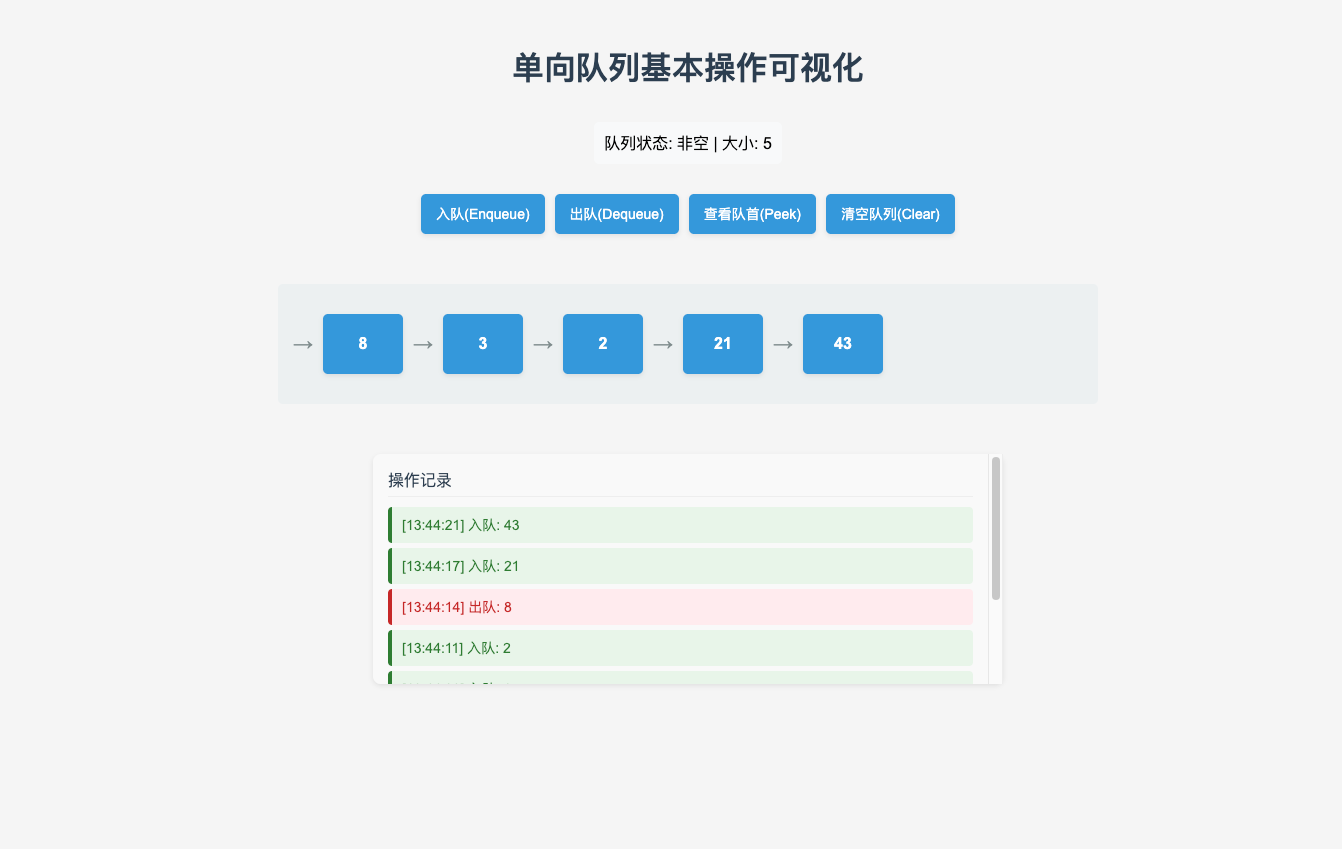Select queue node with value 2
This screenshot has height=849, width=1342.
click(603, 344)
